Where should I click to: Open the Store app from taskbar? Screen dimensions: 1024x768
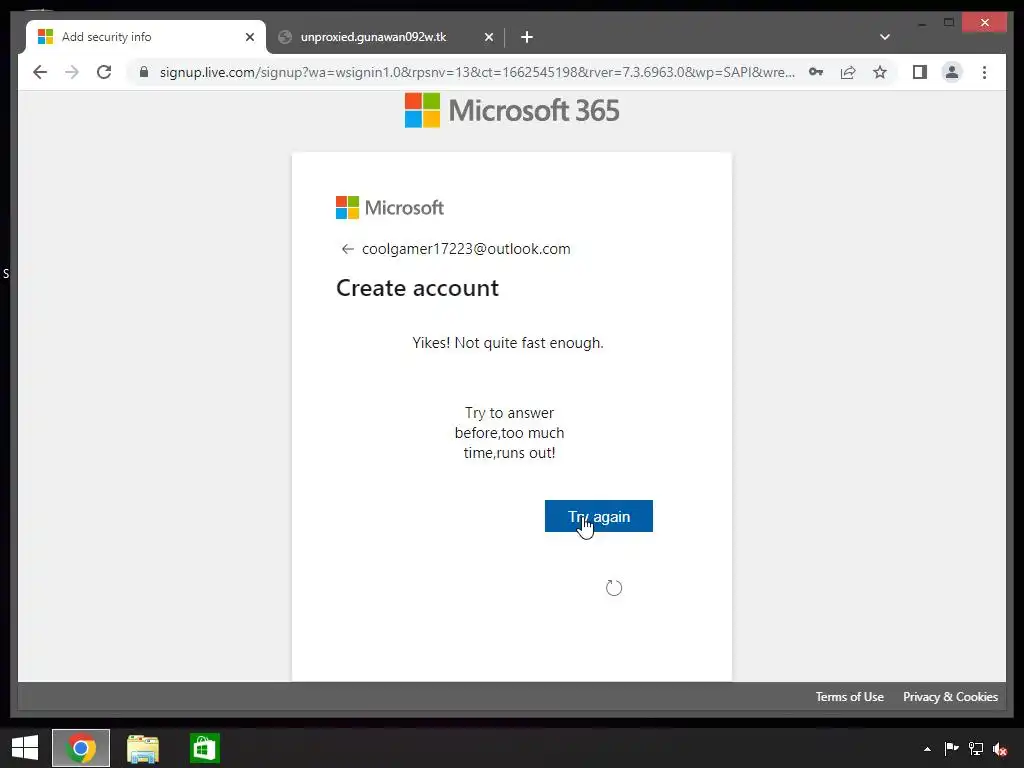[x=204, y=748]
